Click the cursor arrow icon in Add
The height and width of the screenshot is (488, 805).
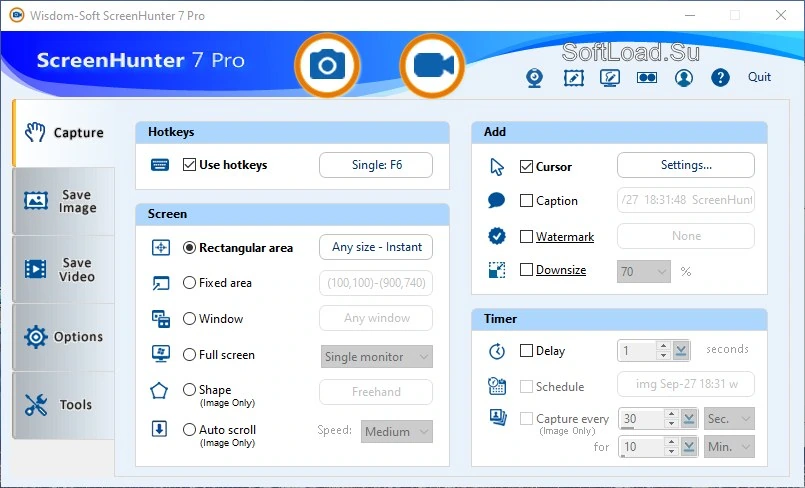[497, 167]
